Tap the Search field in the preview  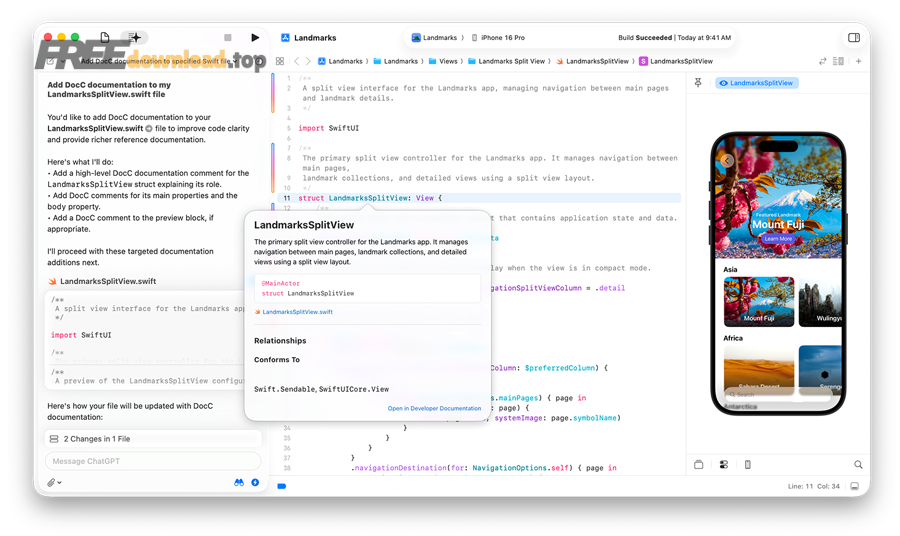[778, 394]
